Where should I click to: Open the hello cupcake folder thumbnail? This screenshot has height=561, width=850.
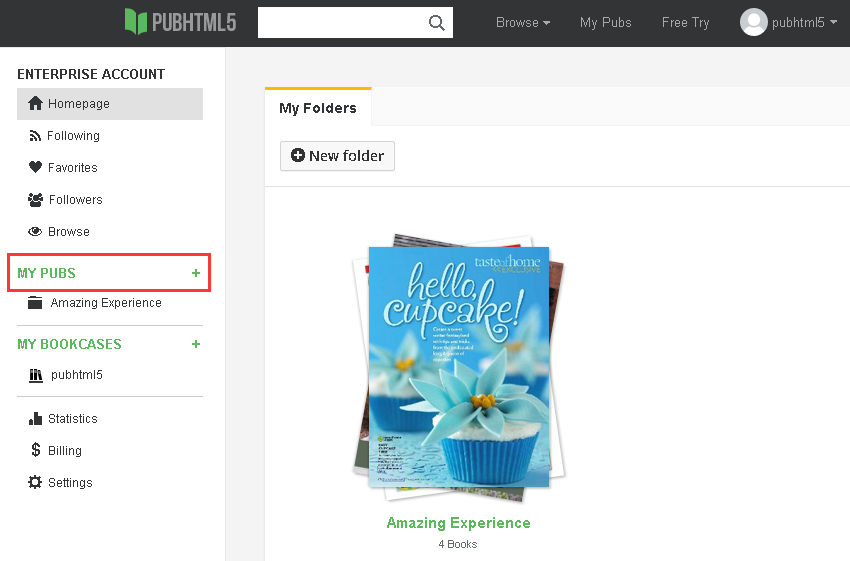click(458, 366)
